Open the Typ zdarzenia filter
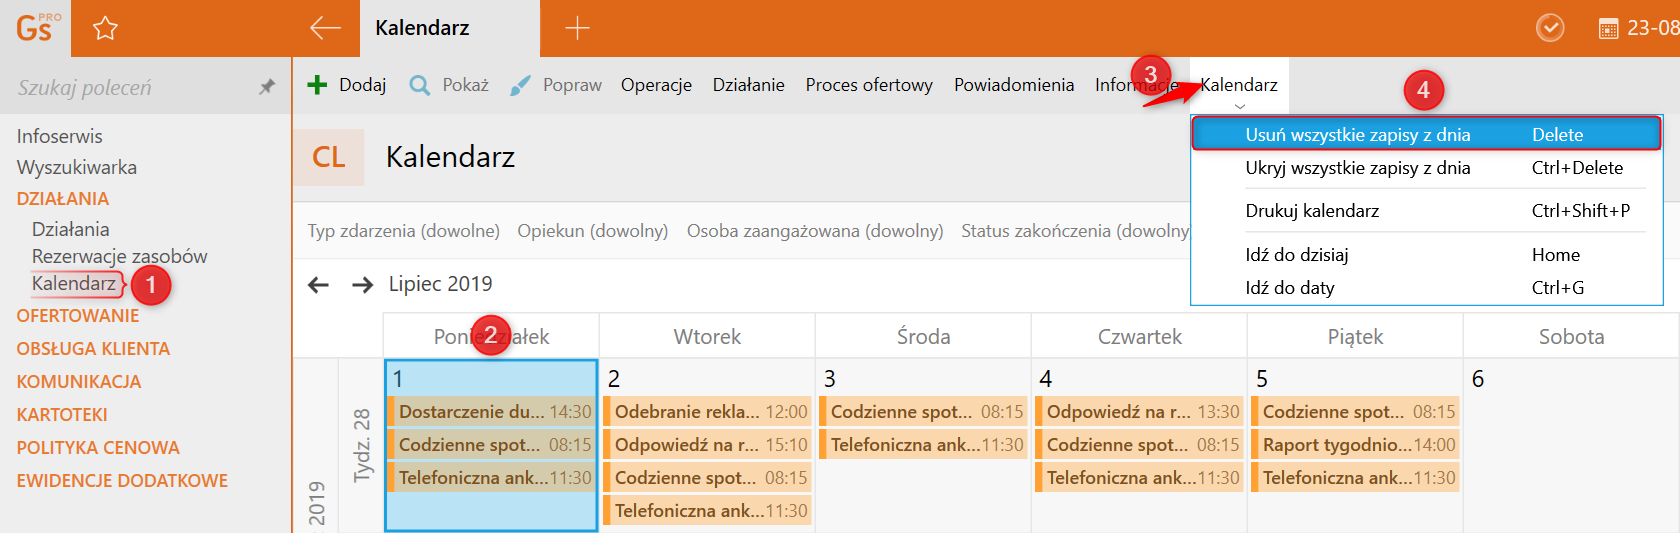Screen dimensions: 1680x533 pyautogui.click(x=403, y=231)
